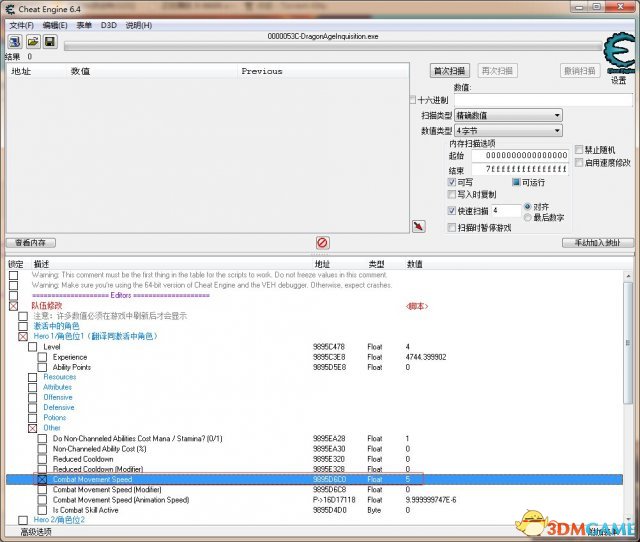Image resolution: width=640 pixels, height=542 pixels.
Task: Open the 表单 menu
Action: tap(84, 25)
